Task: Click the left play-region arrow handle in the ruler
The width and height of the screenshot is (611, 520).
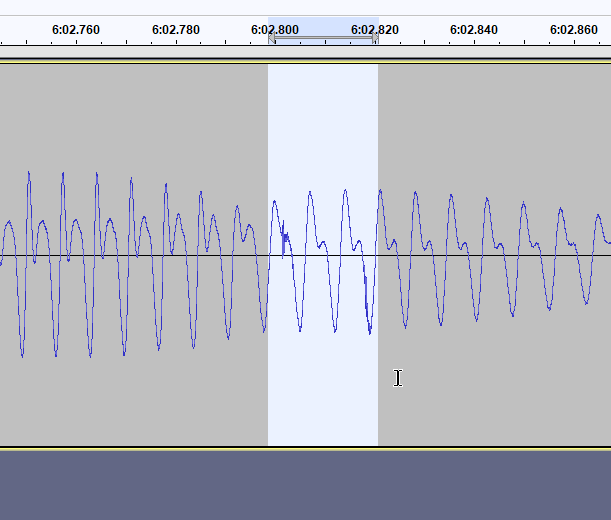Action: pyautogui.click(x=272, y=38)
